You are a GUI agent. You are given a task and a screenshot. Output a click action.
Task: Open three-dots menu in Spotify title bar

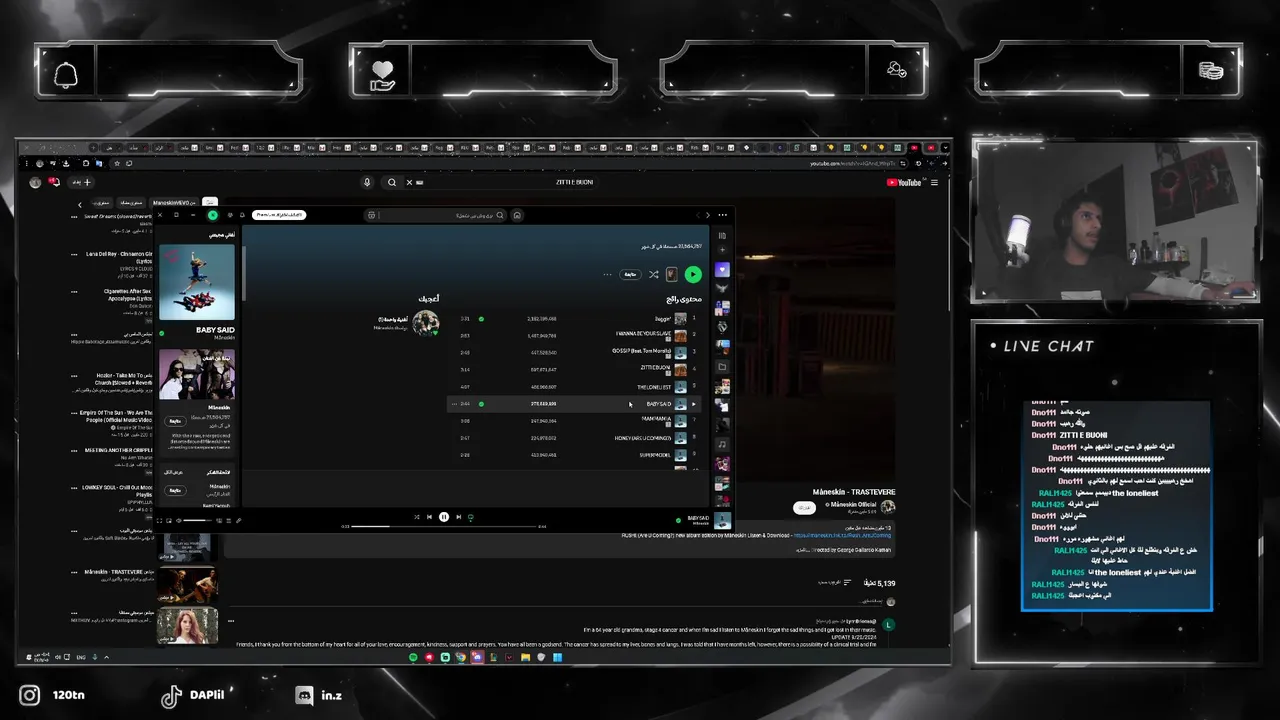point(722,215)
